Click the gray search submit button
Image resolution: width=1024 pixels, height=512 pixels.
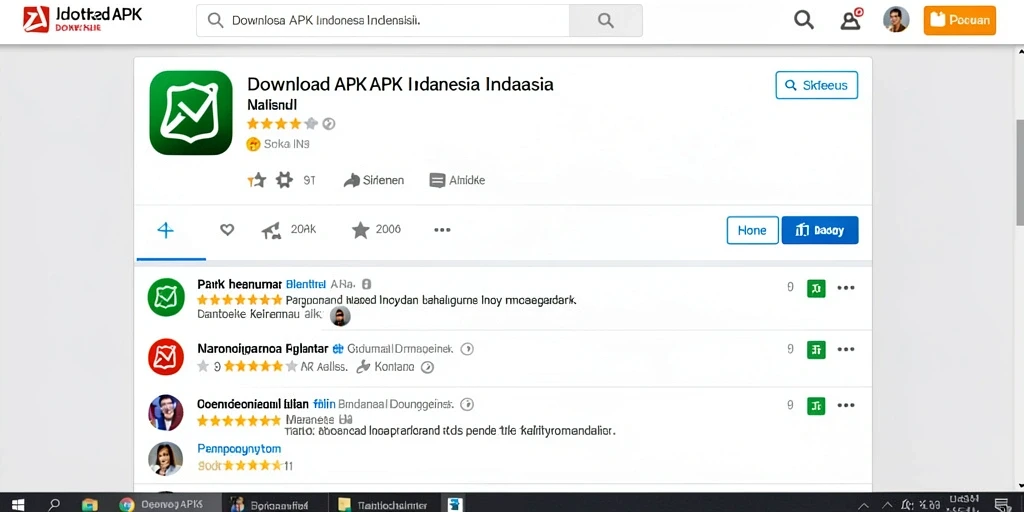click(605, 20)
